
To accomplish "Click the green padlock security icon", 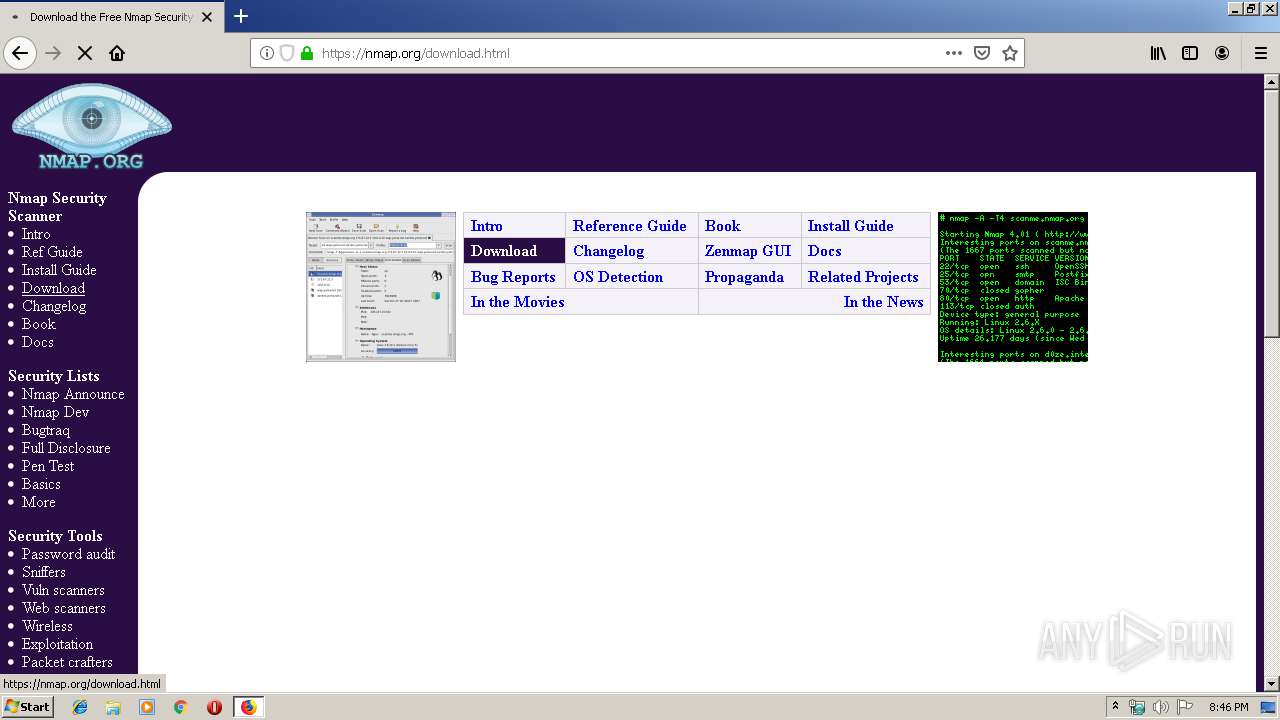I will tap(307, 53).
